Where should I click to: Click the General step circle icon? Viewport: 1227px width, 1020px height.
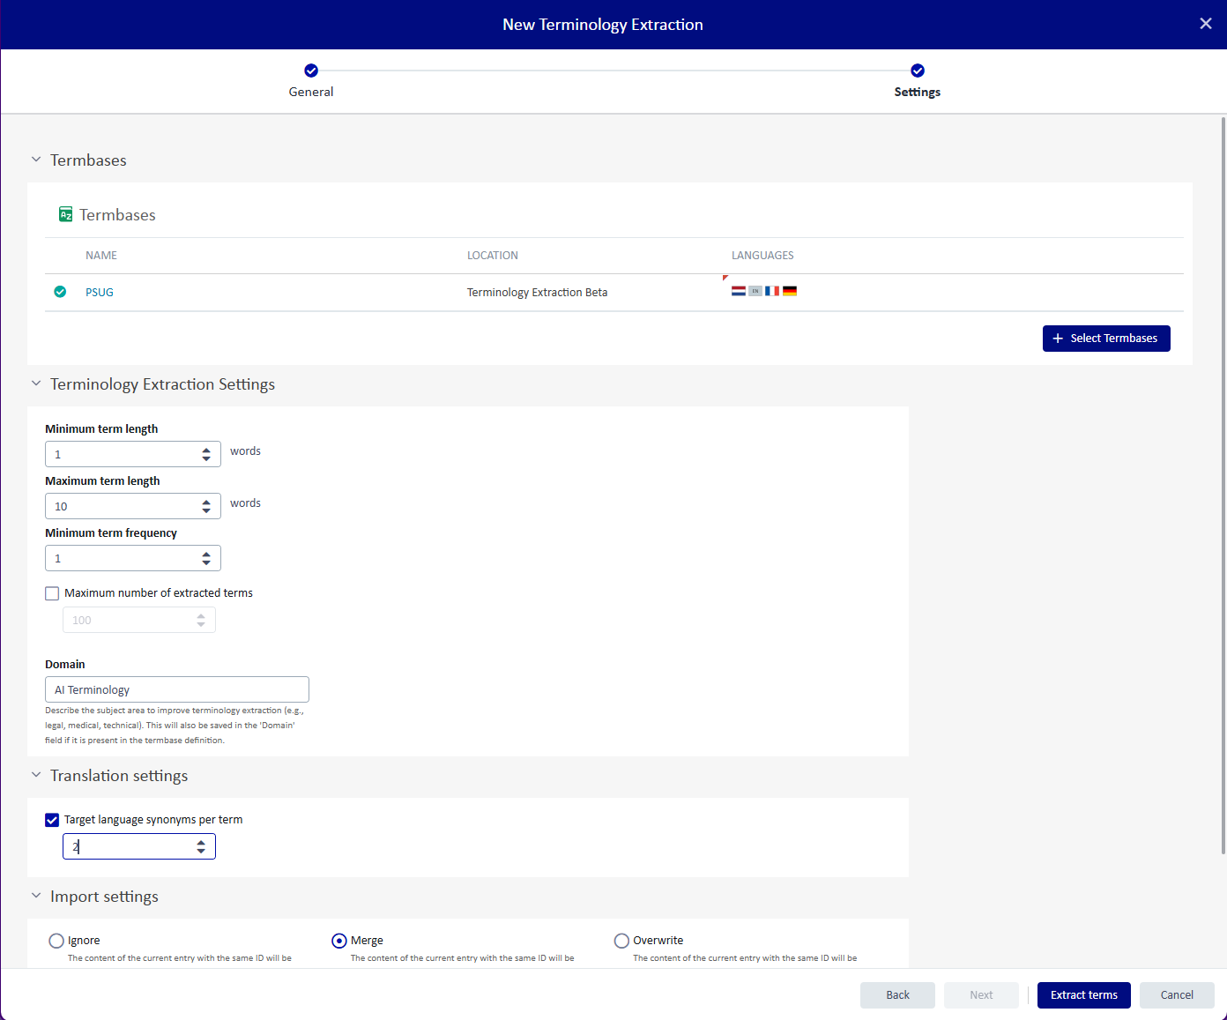coord(311,70)
